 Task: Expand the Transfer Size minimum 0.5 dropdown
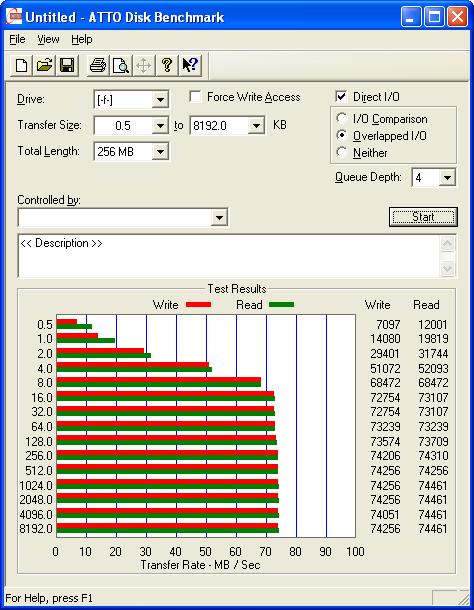point(160,126)
